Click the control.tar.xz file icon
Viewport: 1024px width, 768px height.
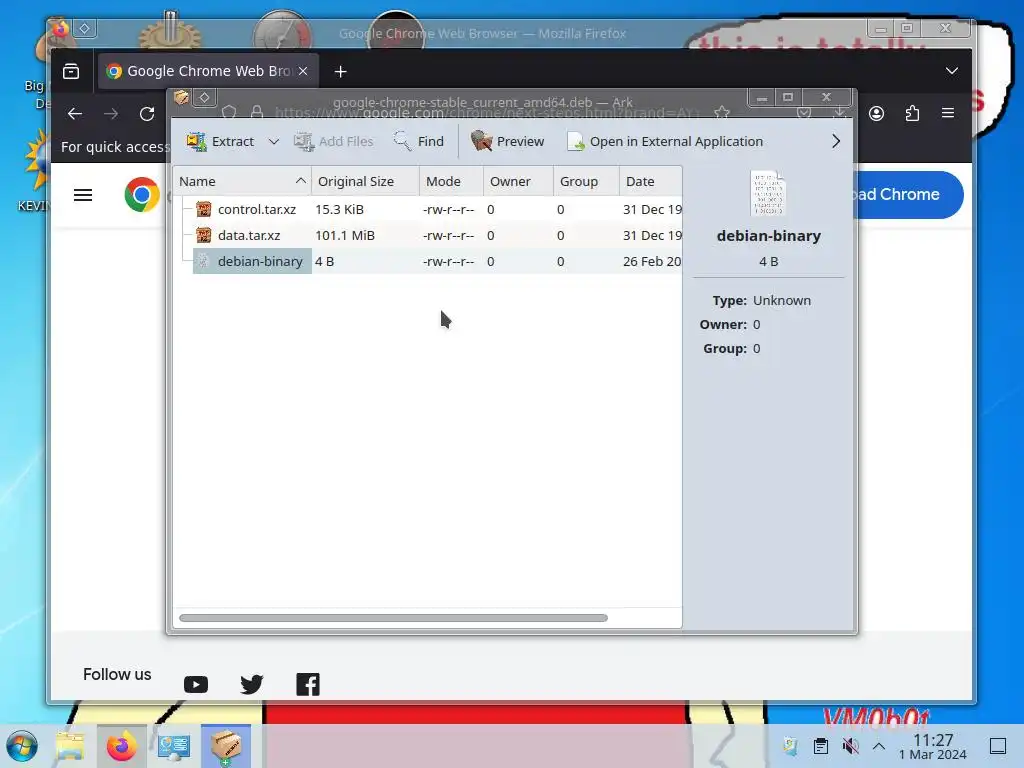(x=204, y=209)
